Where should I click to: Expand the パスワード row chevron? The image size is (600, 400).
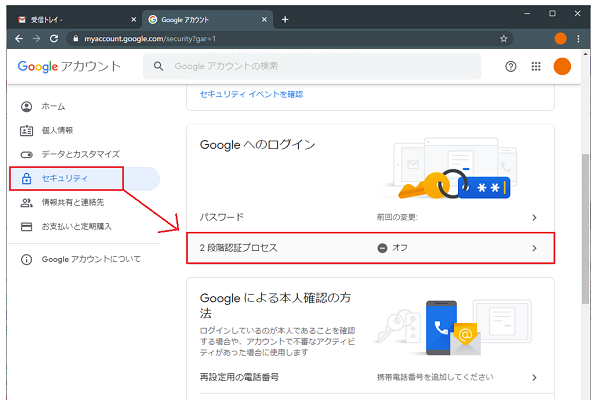(534, 217)
